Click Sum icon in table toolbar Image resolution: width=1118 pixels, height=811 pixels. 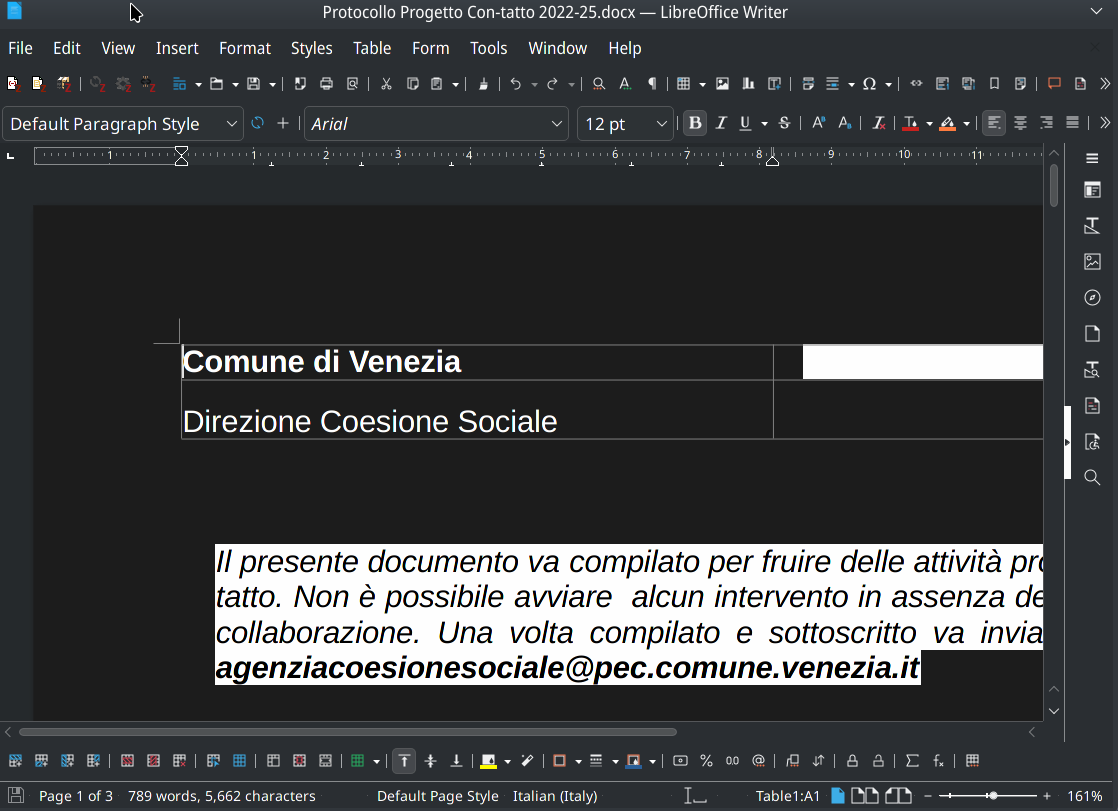pos(912,761)
